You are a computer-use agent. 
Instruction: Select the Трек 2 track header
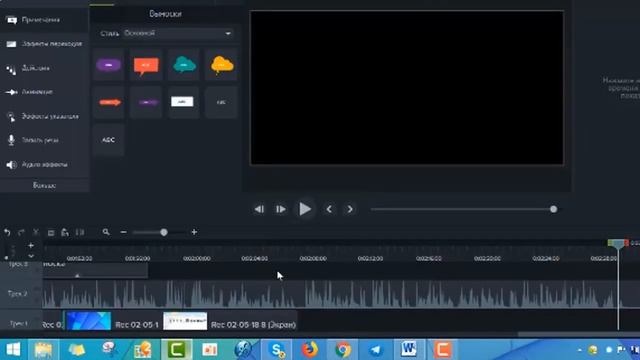(21, 294)
